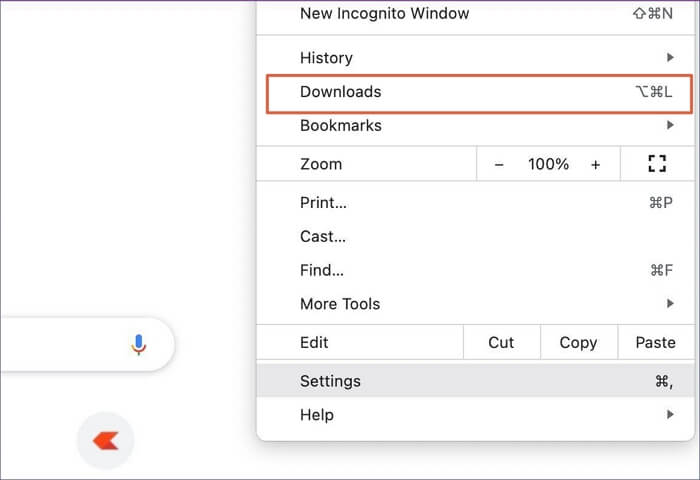The width and height of the screenshot is (700, 480).
Task: Click the Cut button
Action: [x=501, y=342]
